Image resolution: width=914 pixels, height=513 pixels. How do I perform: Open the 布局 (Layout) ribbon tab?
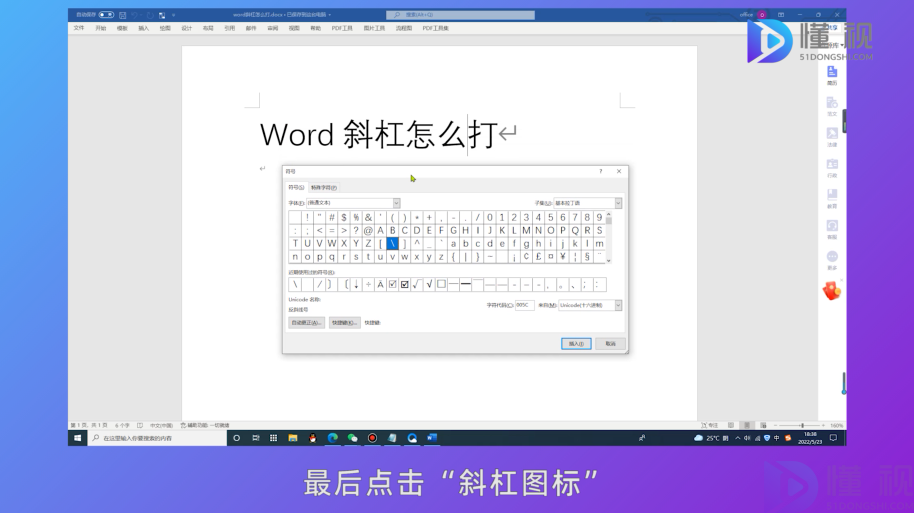click(x=208, y=28)
